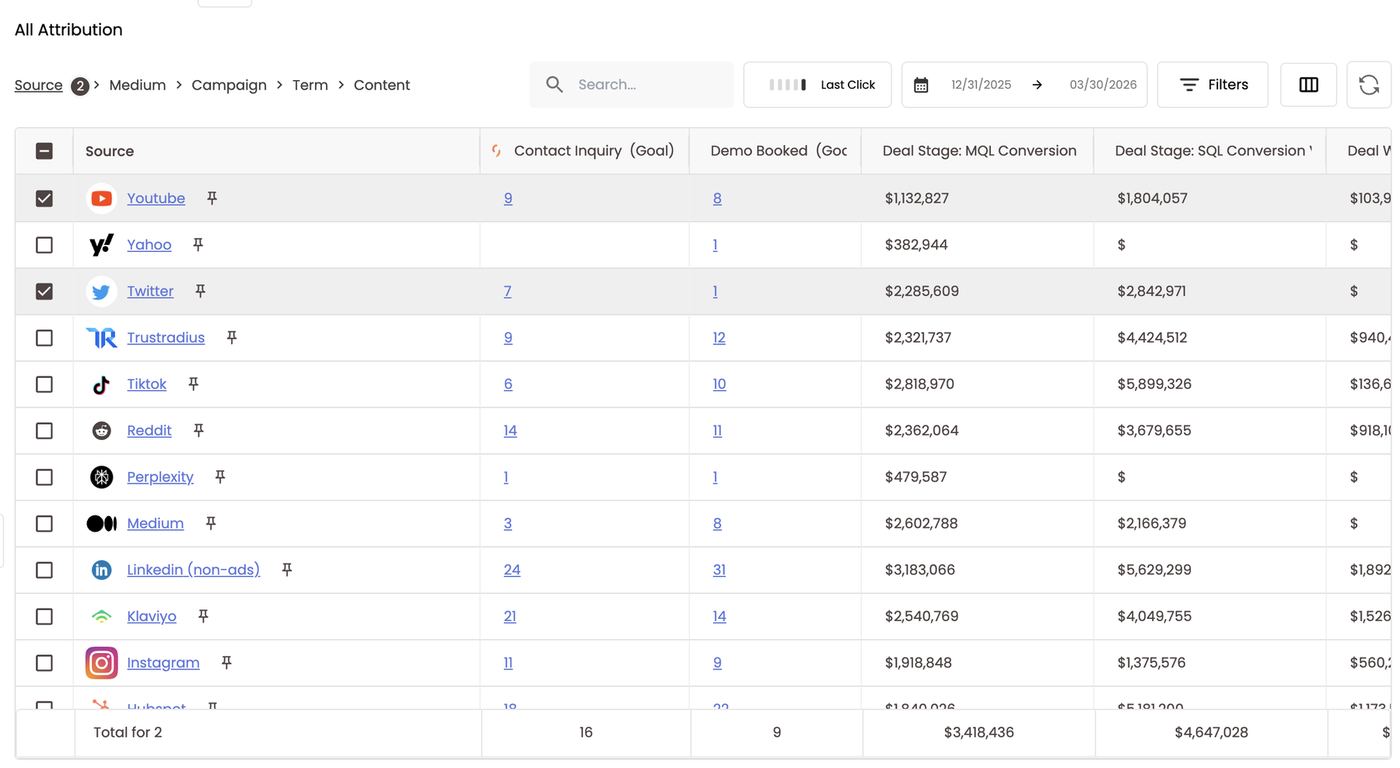The image size is (1400, 768).
Task: Open the Filters panel
Action: pos(1213,85)
